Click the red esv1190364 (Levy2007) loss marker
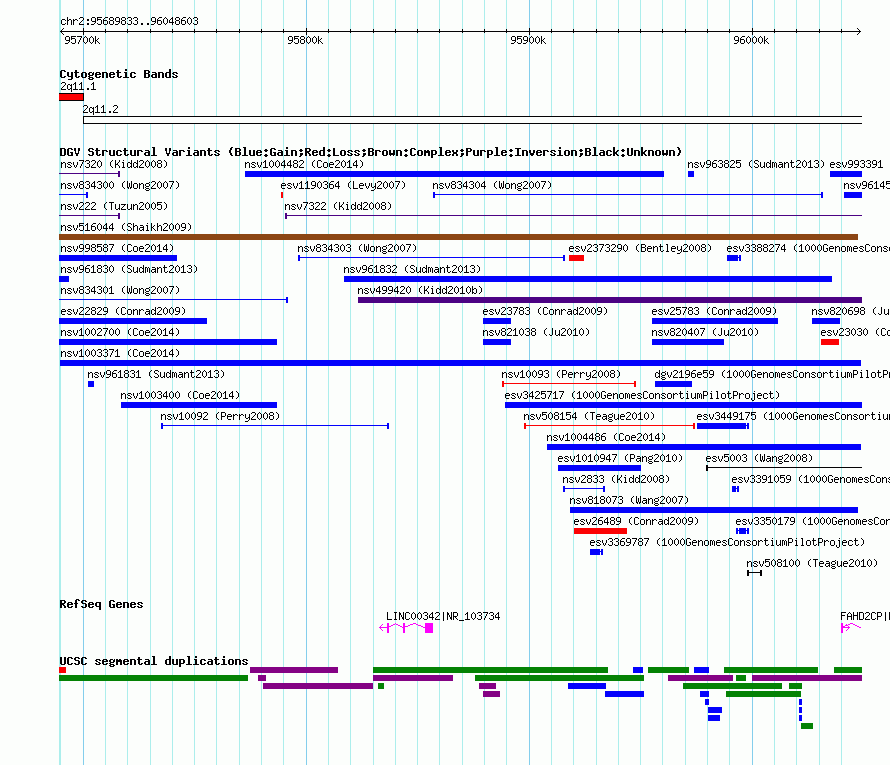The width and height of the screenshot is (890, 765). coord(282,195)
